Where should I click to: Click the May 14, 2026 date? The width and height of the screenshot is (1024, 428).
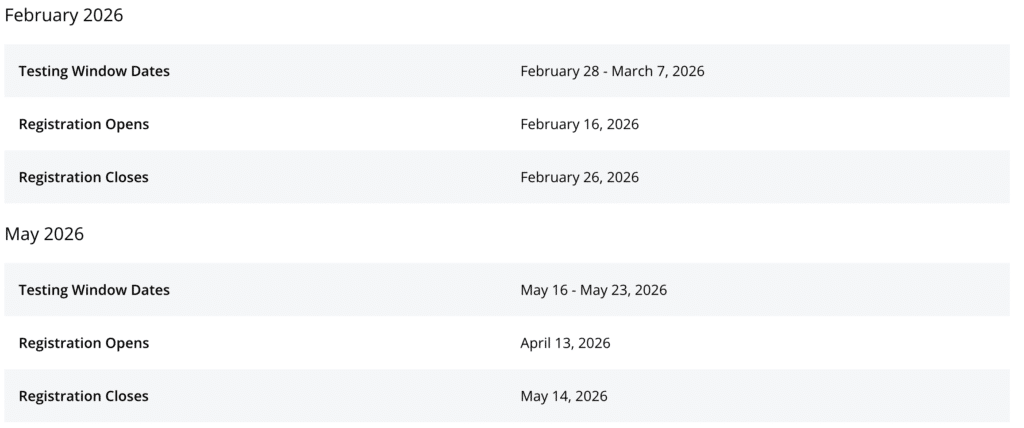(x=563, y=396)
